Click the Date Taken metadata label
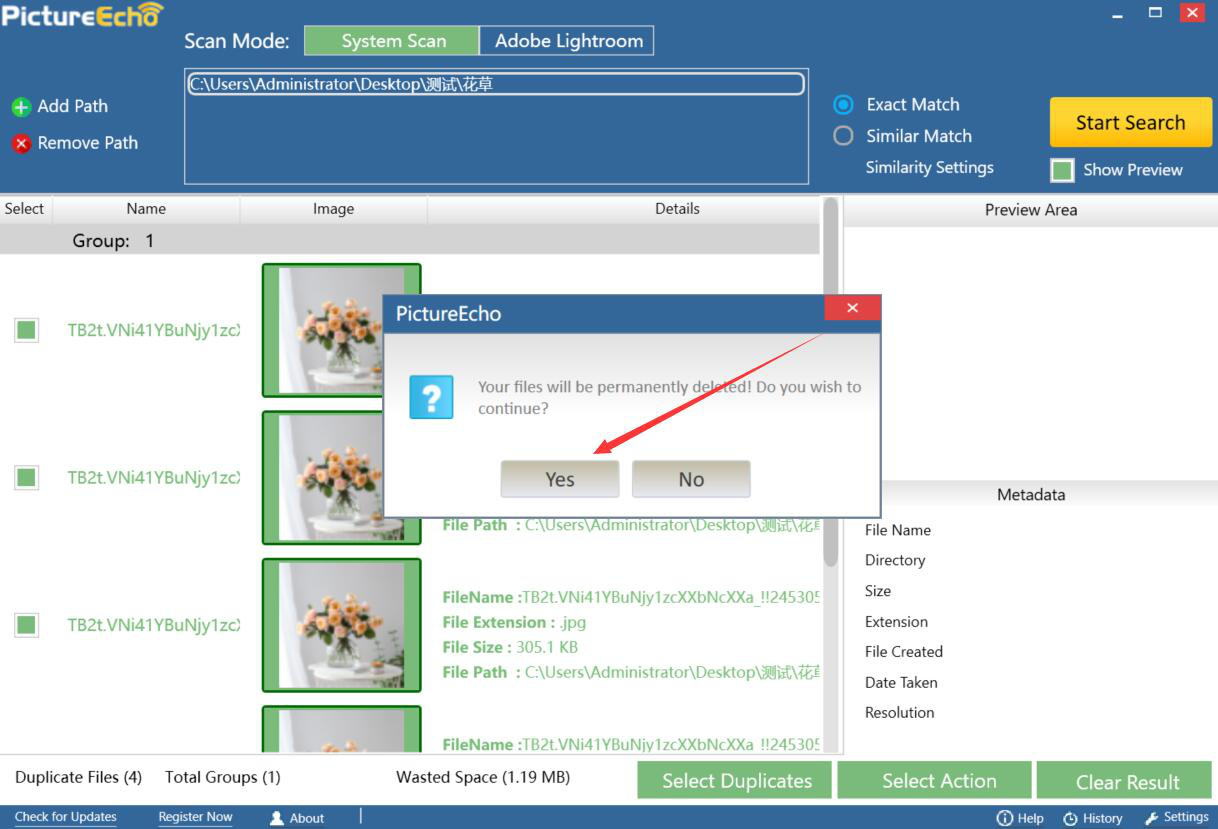 901,683
